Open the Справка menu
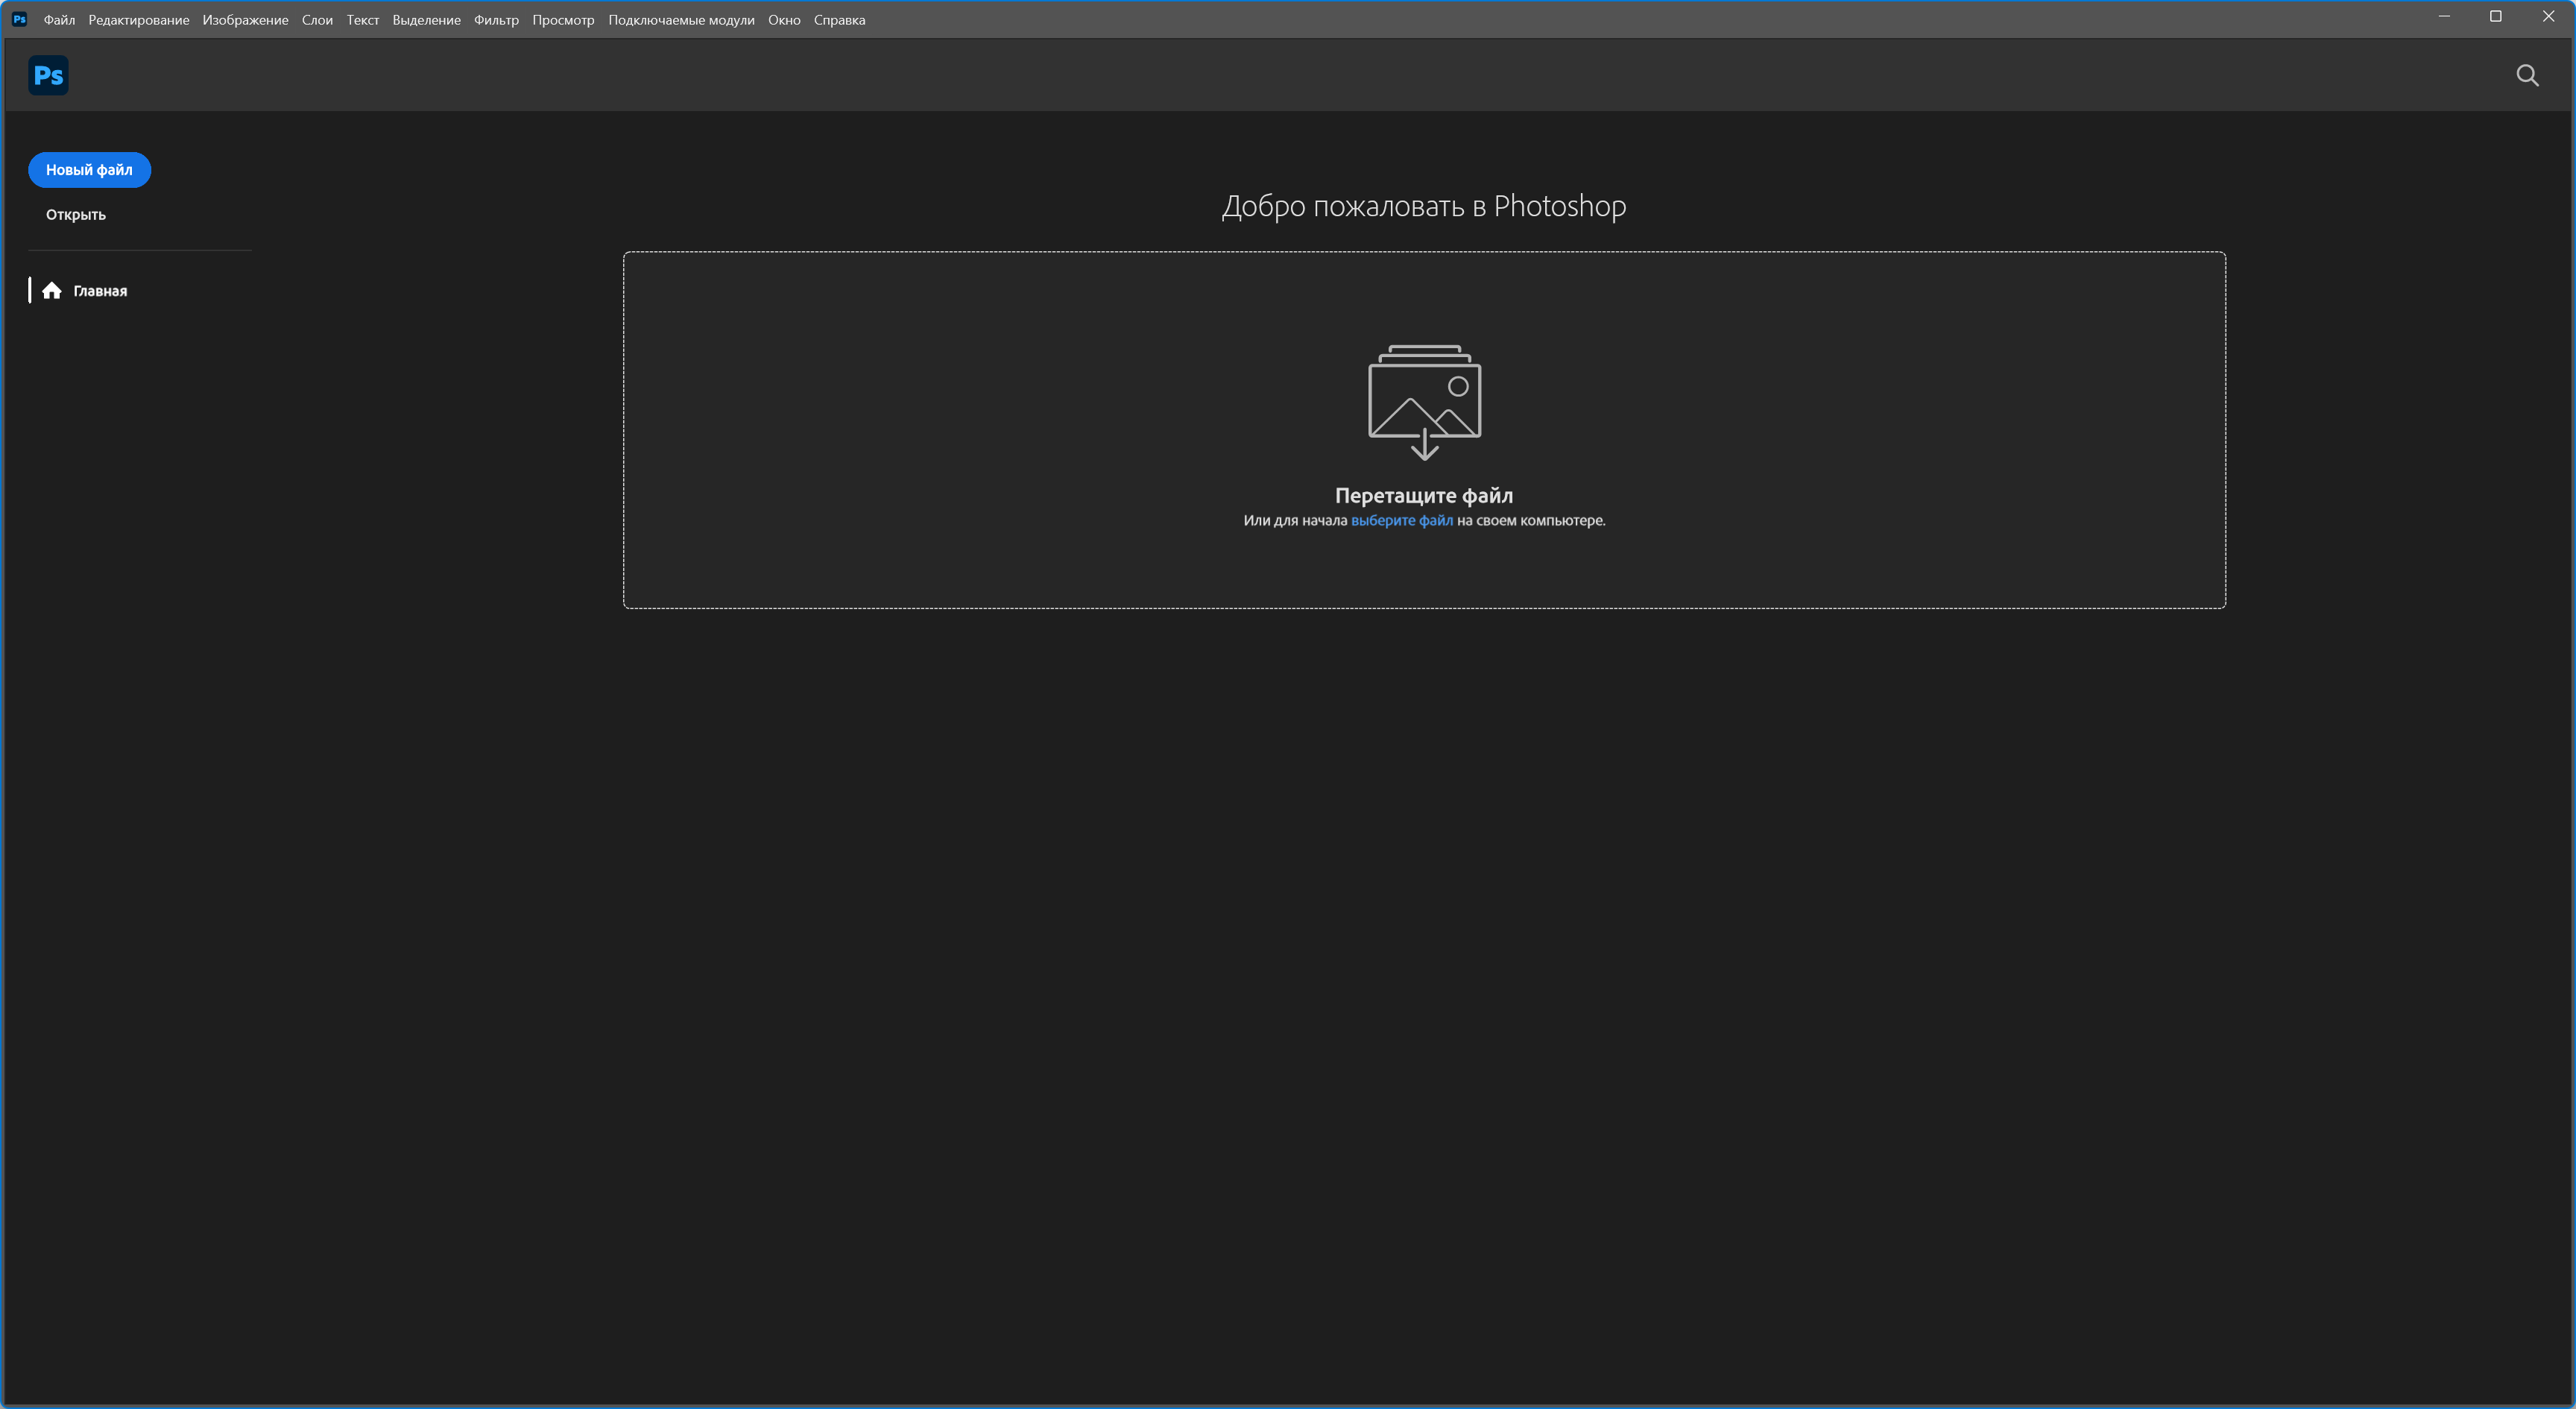Viewport: 2576px width, 1409px height. [839, 20]
